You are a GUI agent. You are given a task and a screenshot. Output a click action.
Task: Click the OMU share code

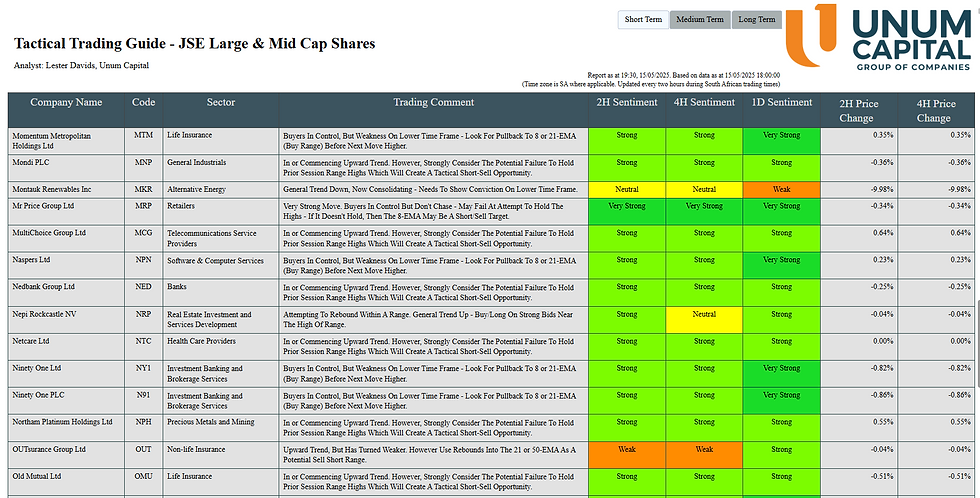pos(143,476)
